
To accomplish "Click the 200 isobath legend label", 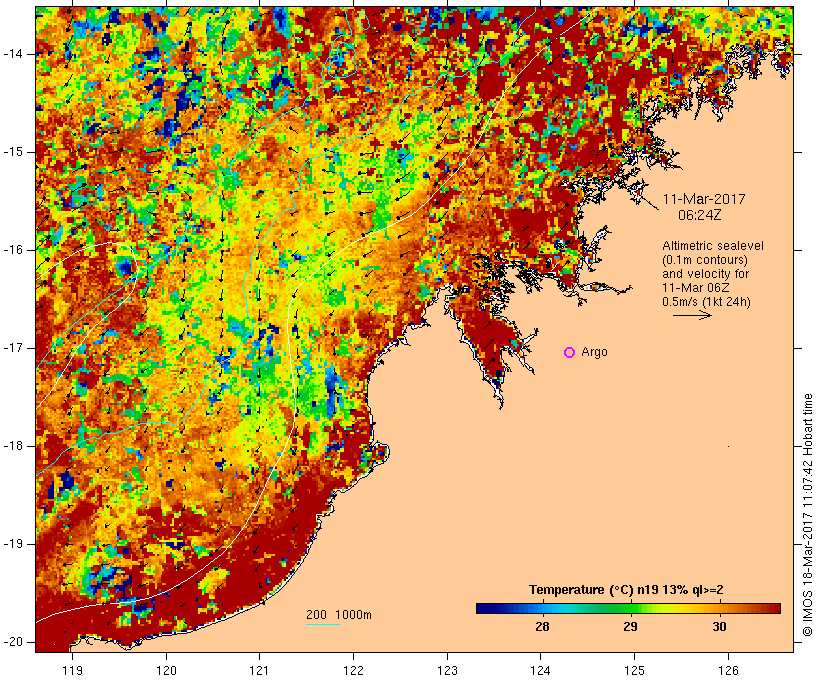I will click(x=316, y=615).
